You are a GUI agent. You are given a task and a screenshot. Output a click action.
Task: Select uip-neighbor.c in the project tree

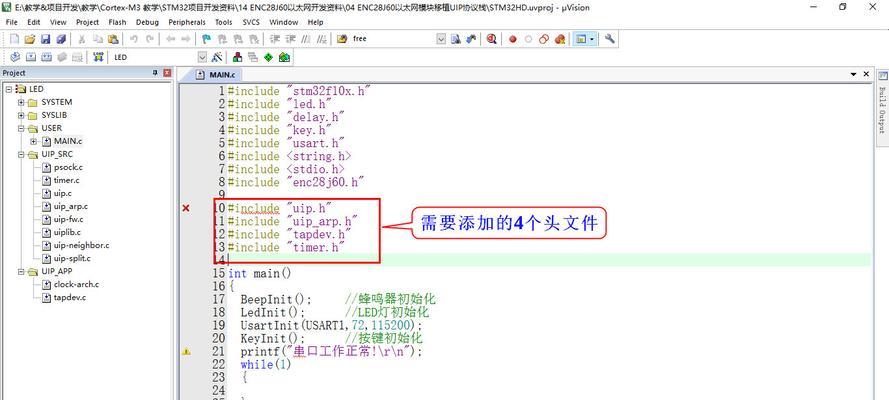pos(82,246)
